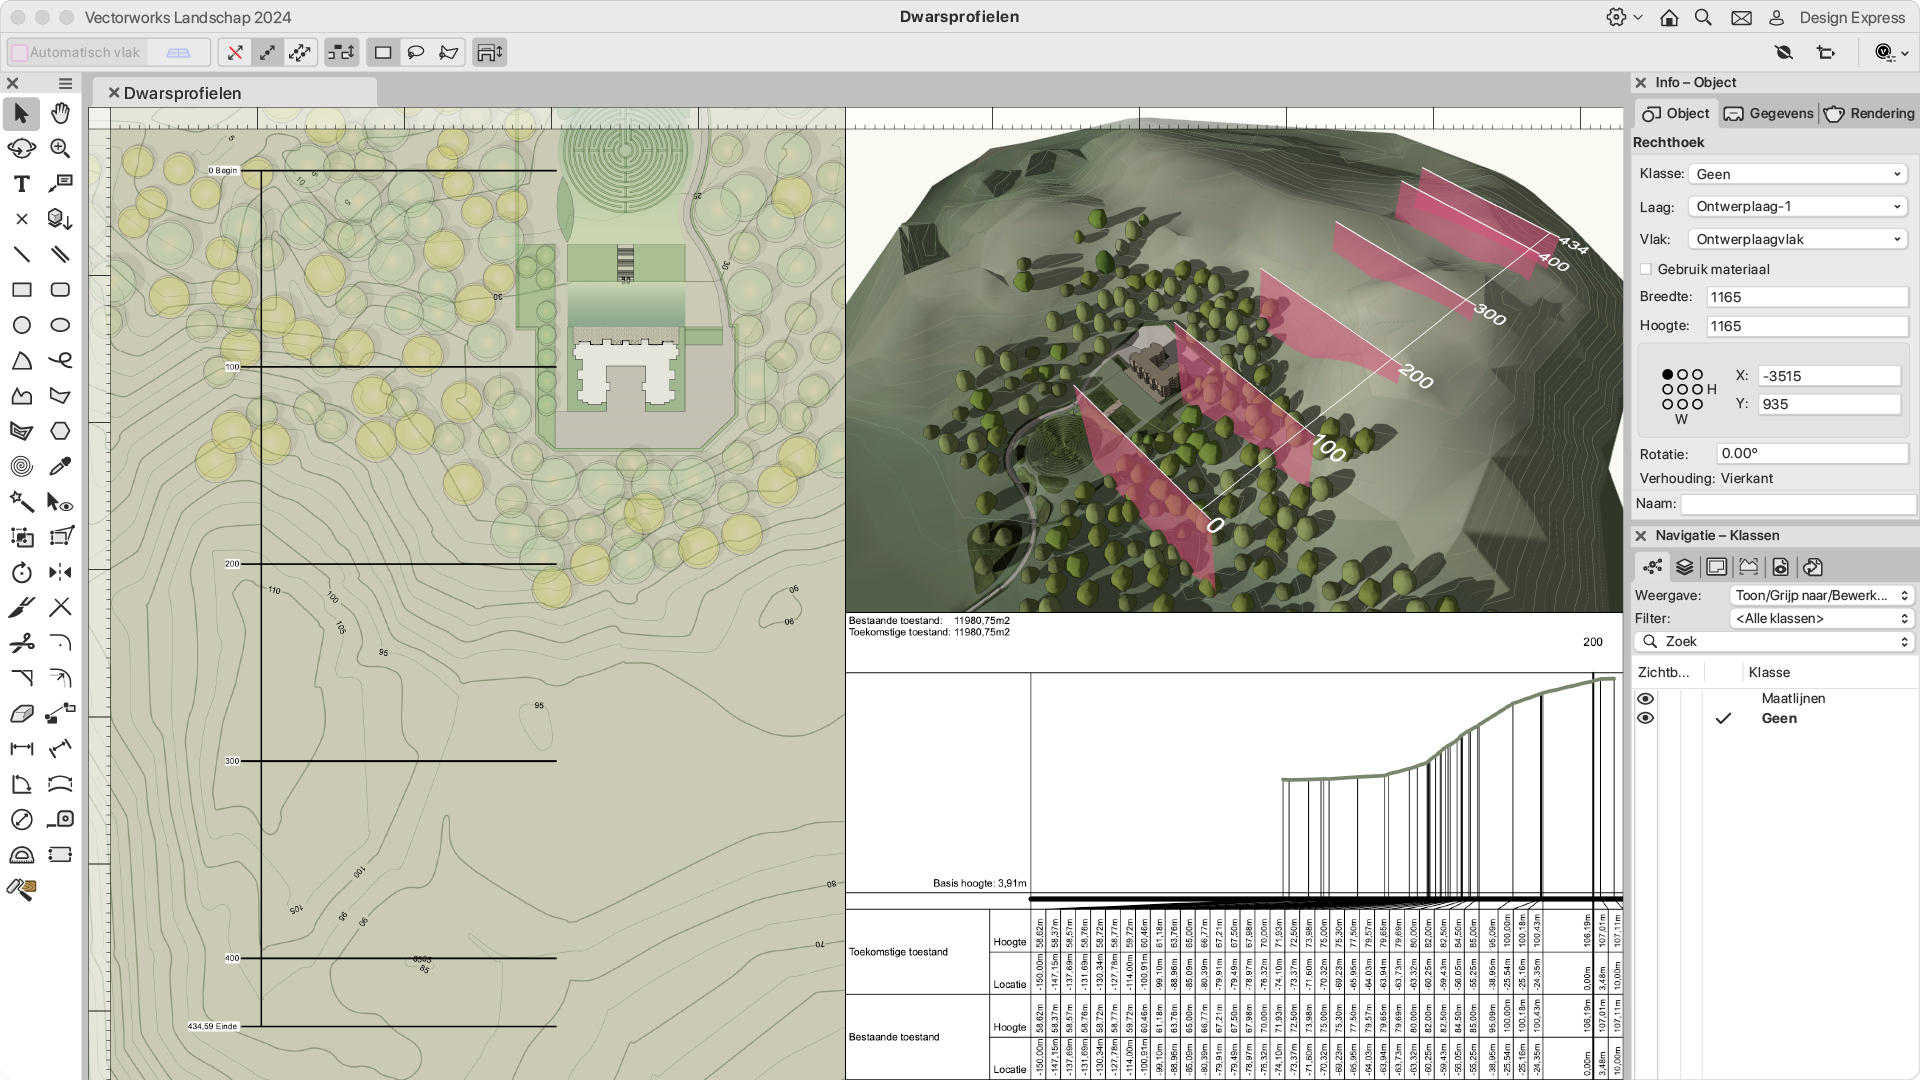1920x1080 pixels.
Task: Select the Zoom tool
Action: (x=60, y=148)
